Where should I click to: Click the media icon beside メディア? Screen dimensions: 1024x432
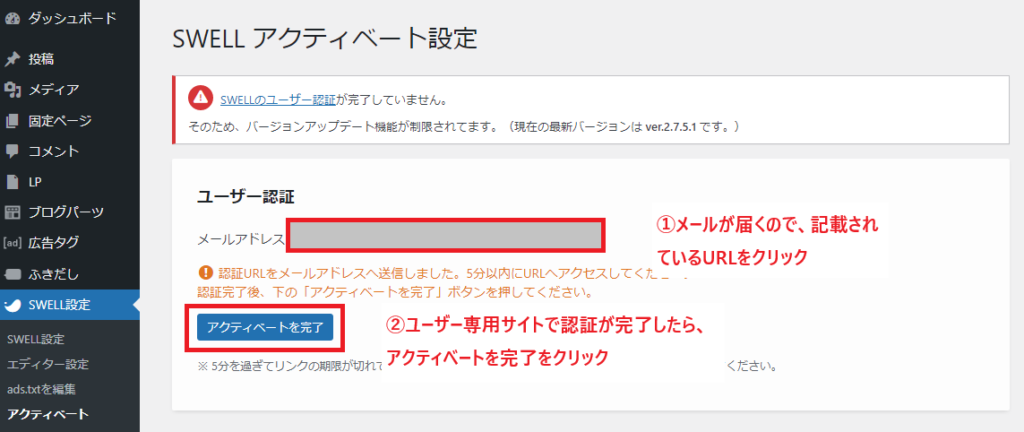point(12,90)
